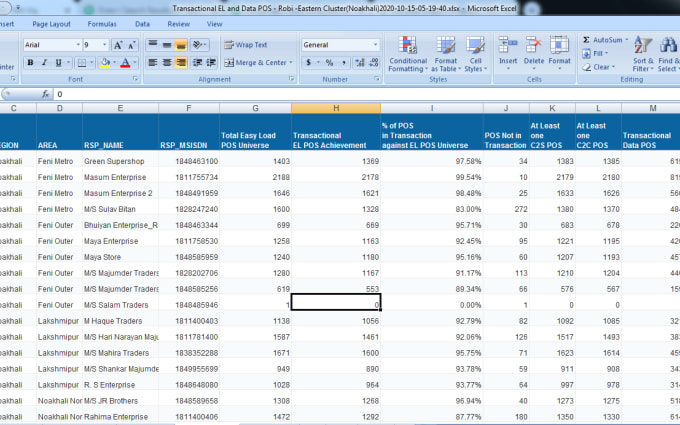Select column F header
The width and height of the screenshot is (680, 425).
click(x=189, y=108)
